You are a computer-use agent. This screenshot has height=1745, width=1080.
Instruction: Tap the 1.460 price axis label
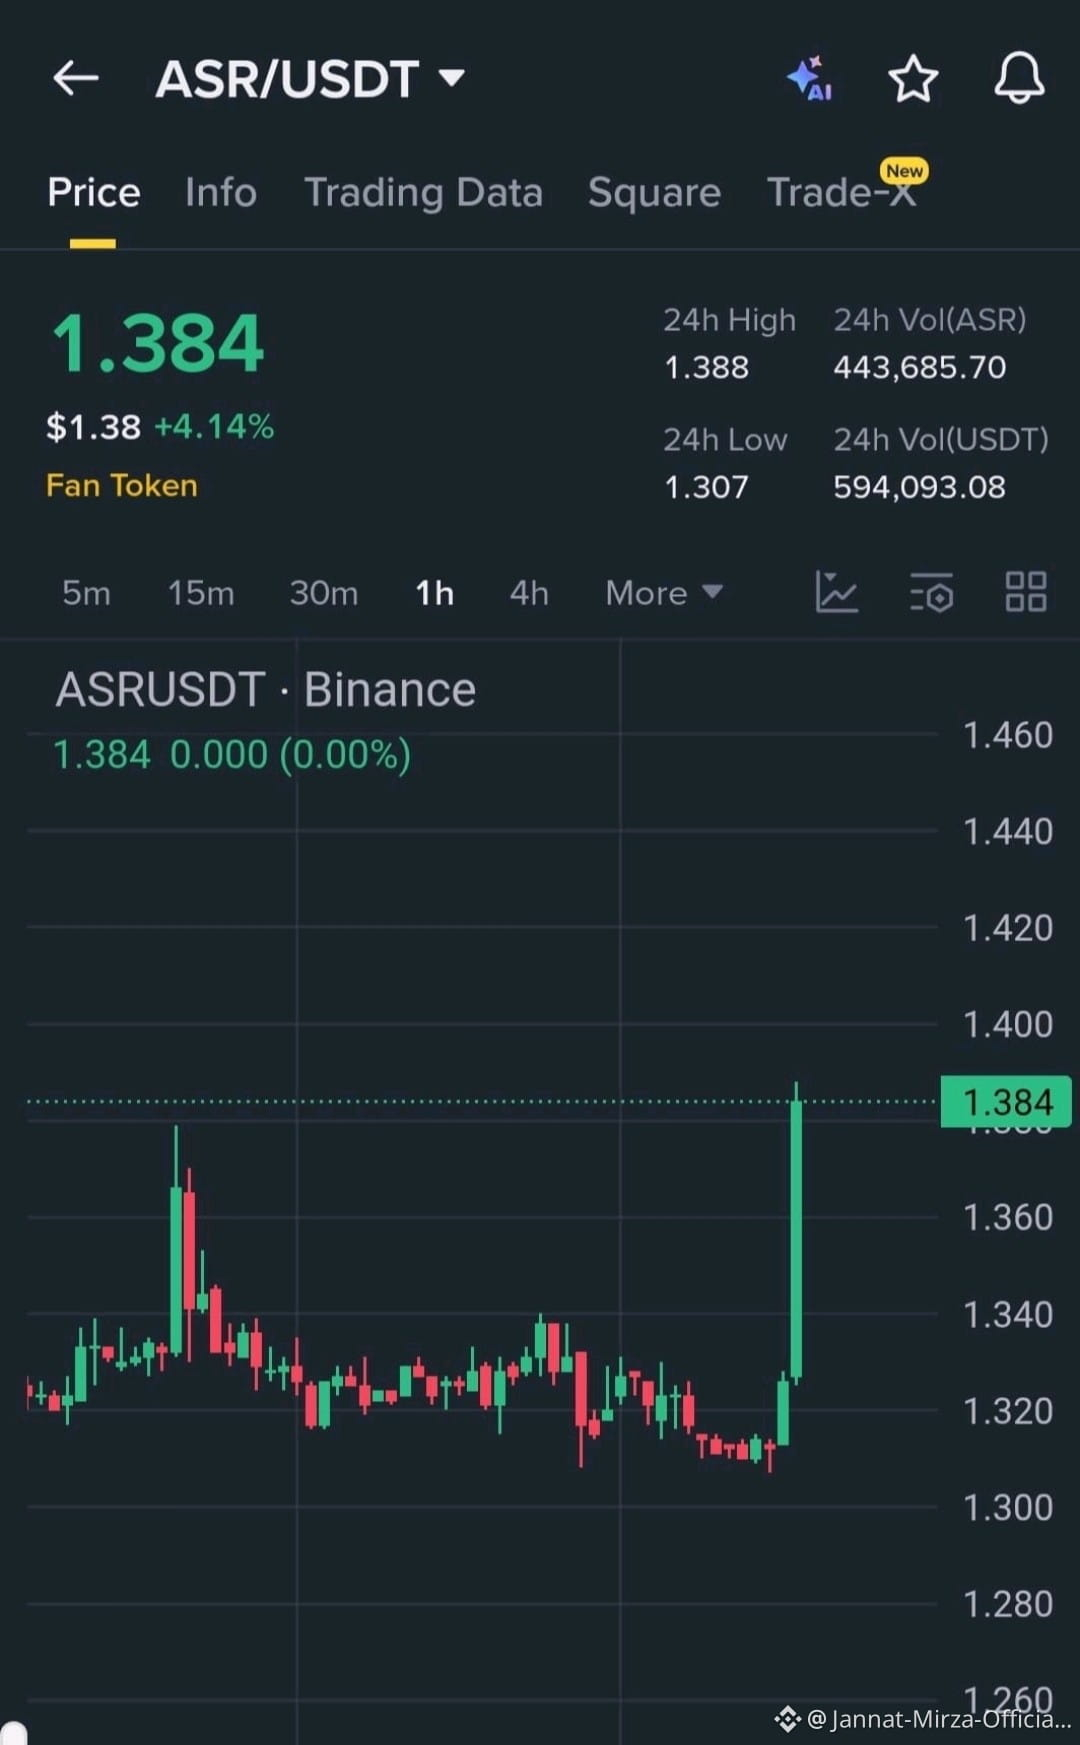(x=1008, y=735)
